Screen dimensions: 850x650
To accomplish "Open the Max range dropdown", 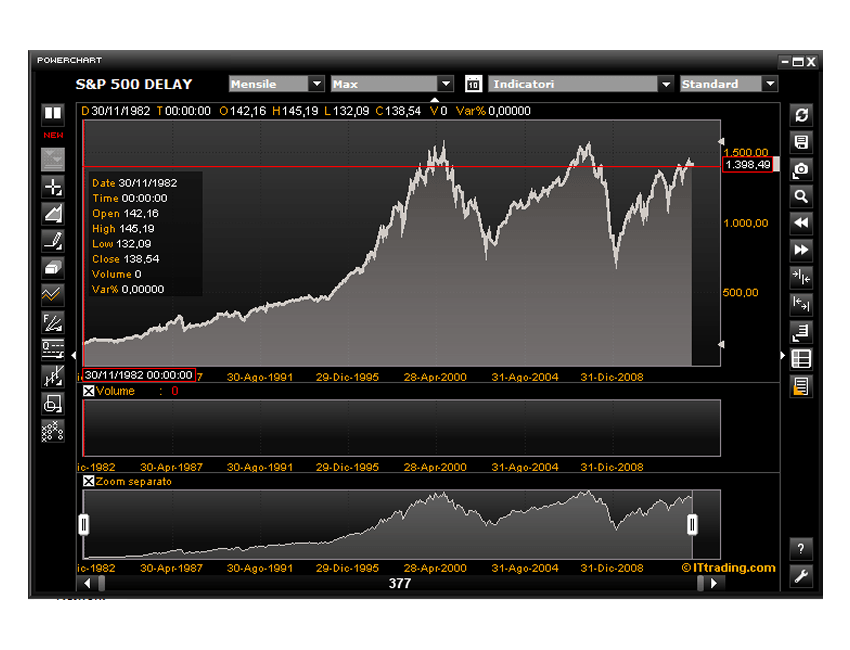I will 391,84.
